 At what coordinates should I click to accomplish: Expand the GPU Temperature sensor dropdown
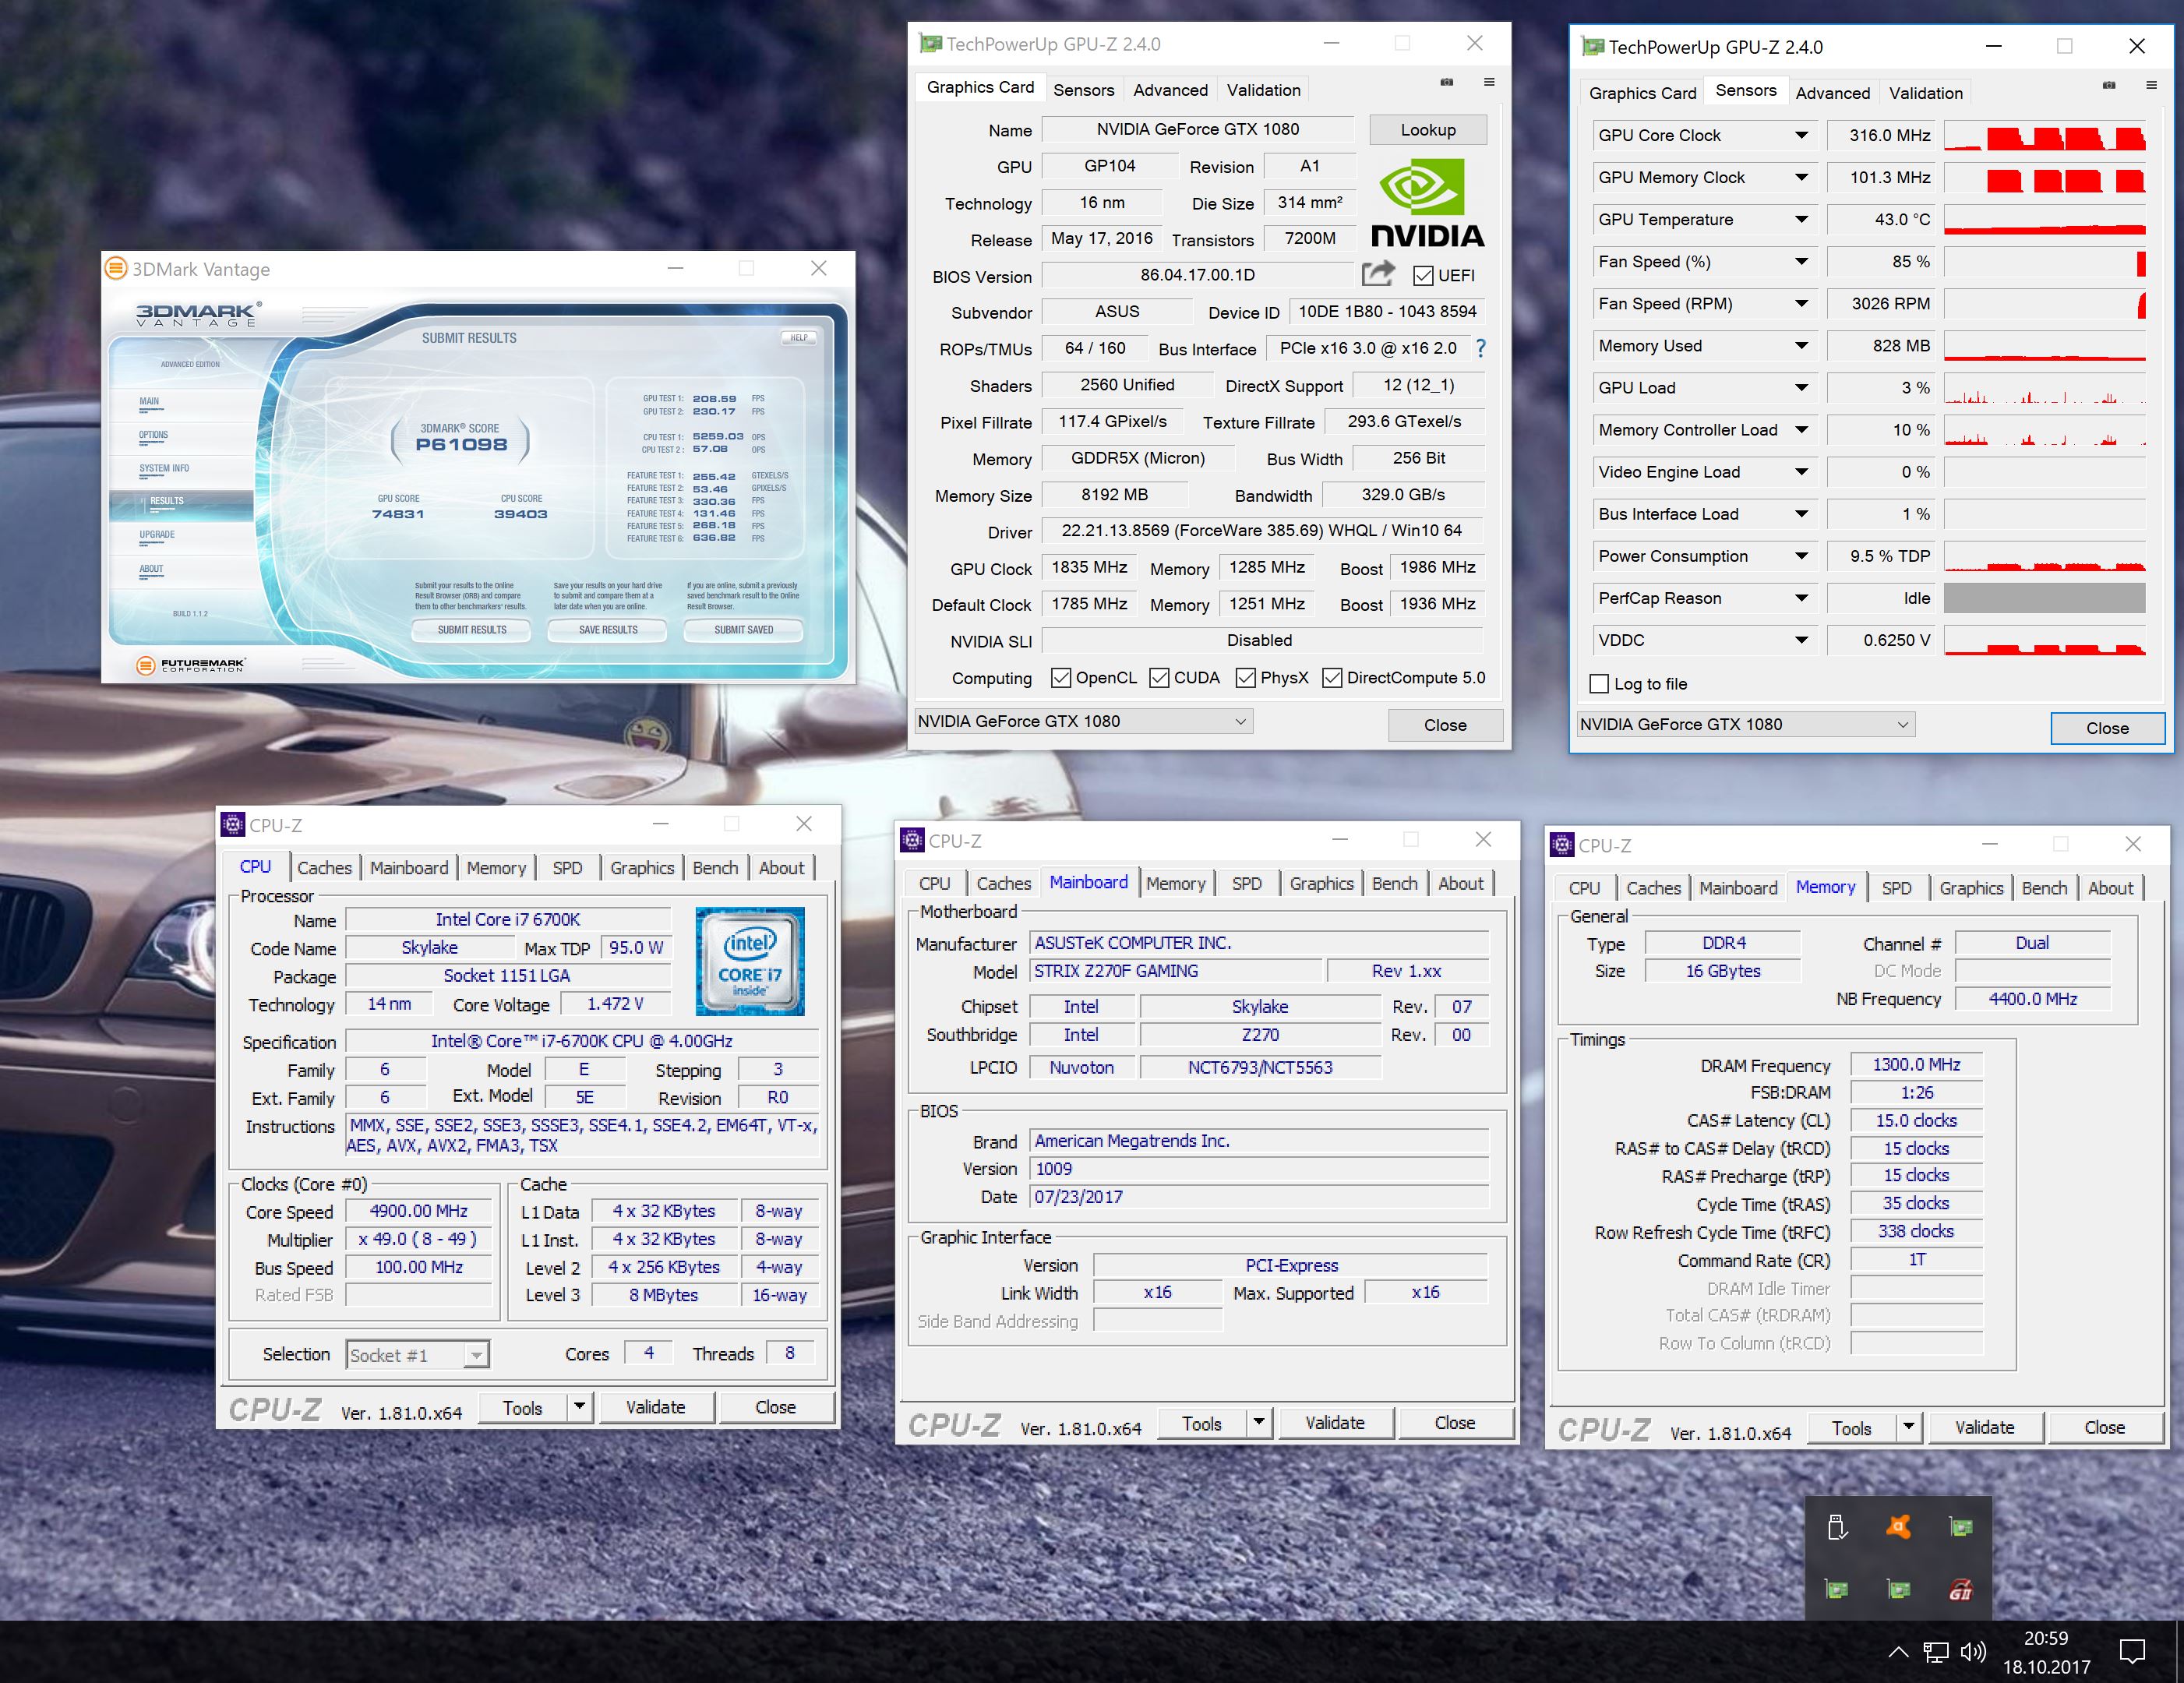pyautogui.click(x=1801, y=219)
